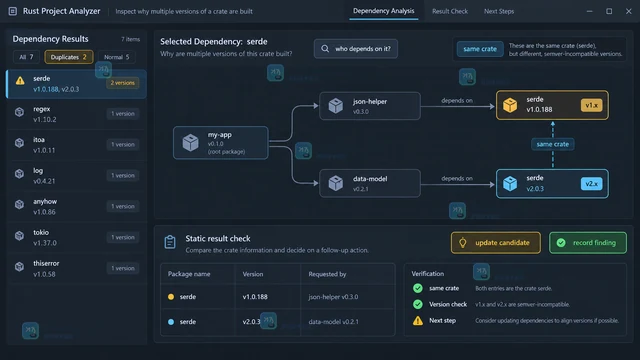Click the same crate verification check icon

418,288
